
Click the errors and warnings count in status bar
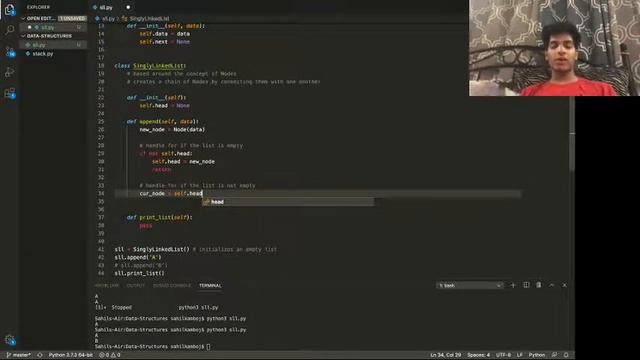110,355
